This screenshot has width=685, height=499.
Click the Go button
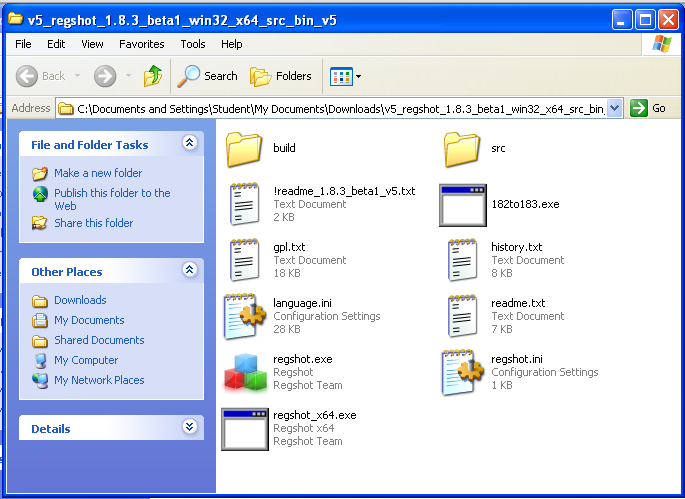pyautogui.click(x=647, y=108)
